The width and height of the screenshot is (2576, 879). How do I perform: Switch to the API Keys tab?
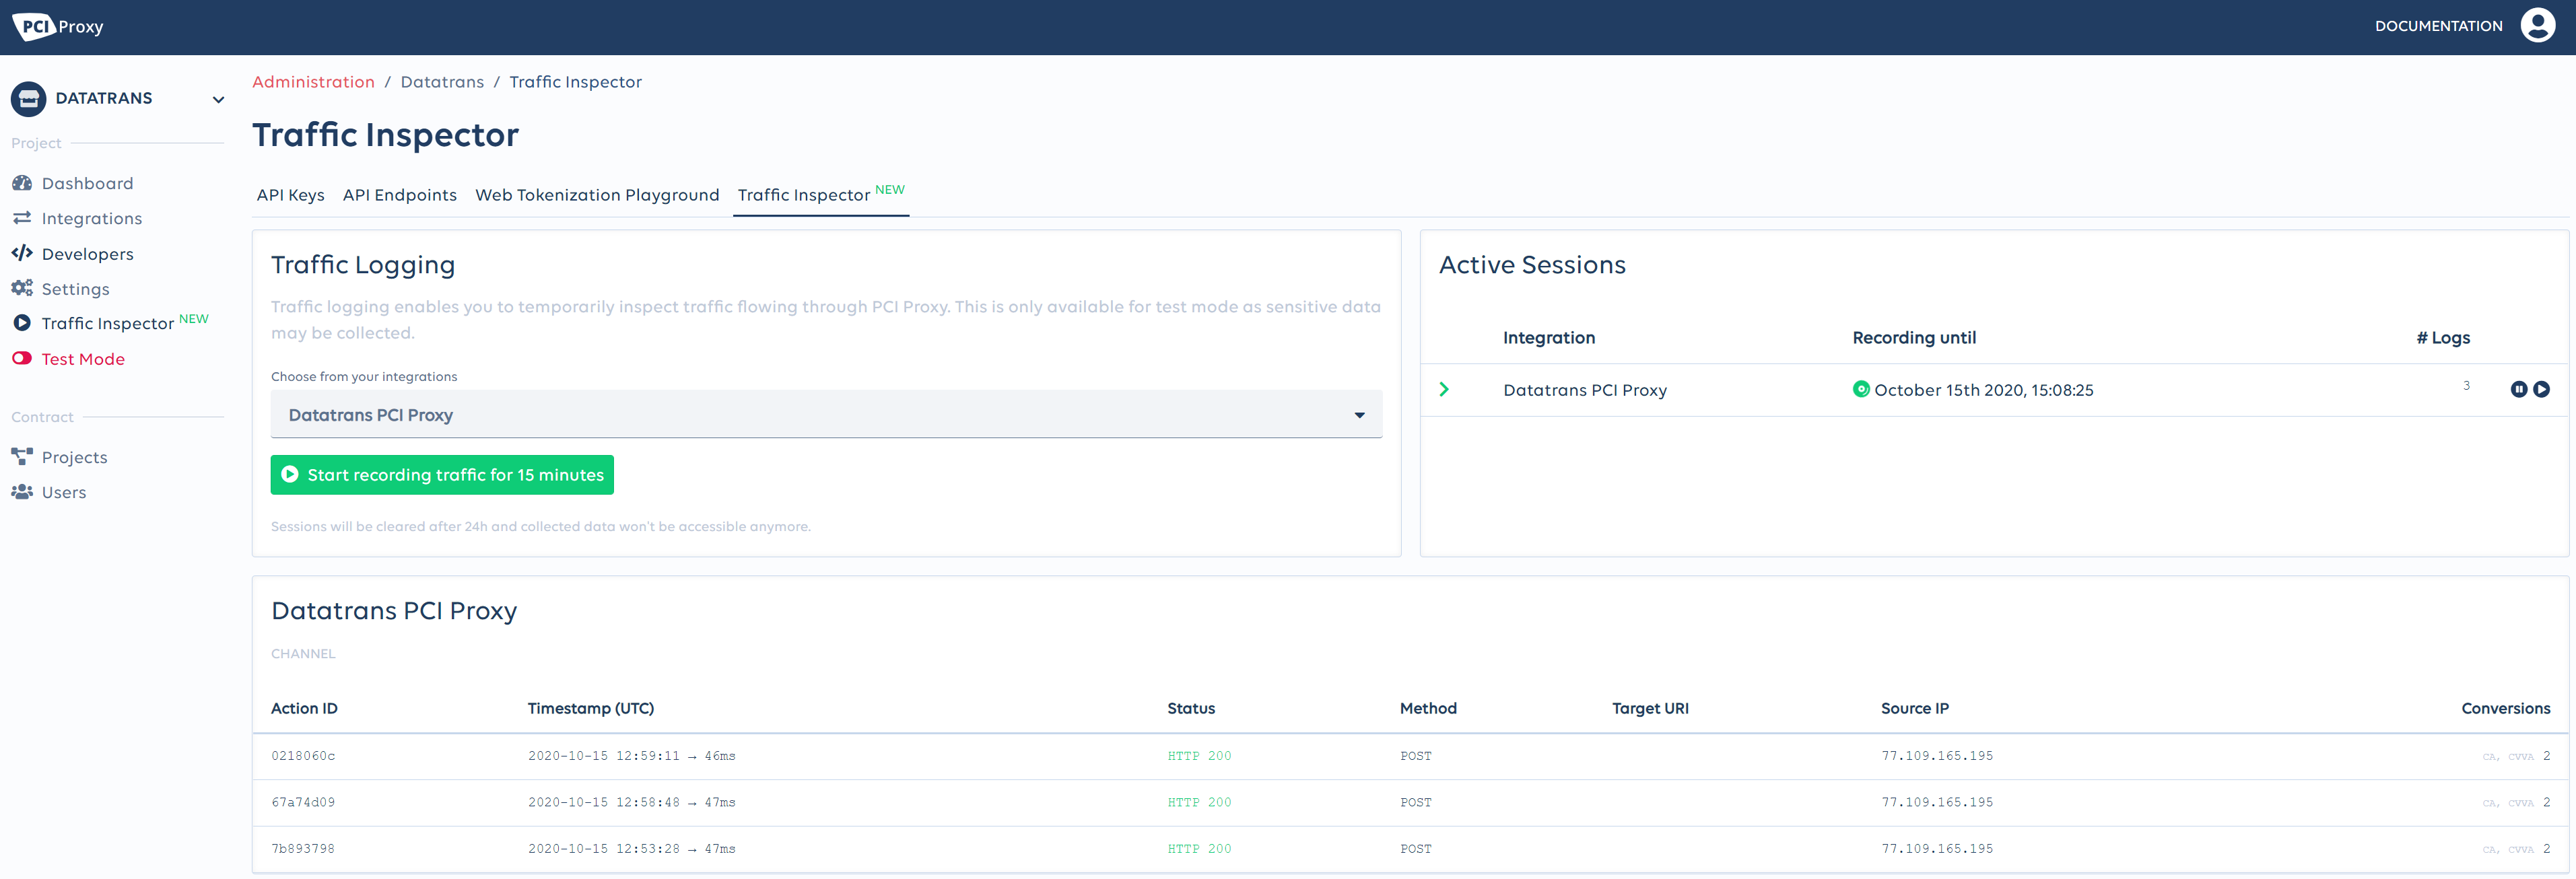point(290,195)
